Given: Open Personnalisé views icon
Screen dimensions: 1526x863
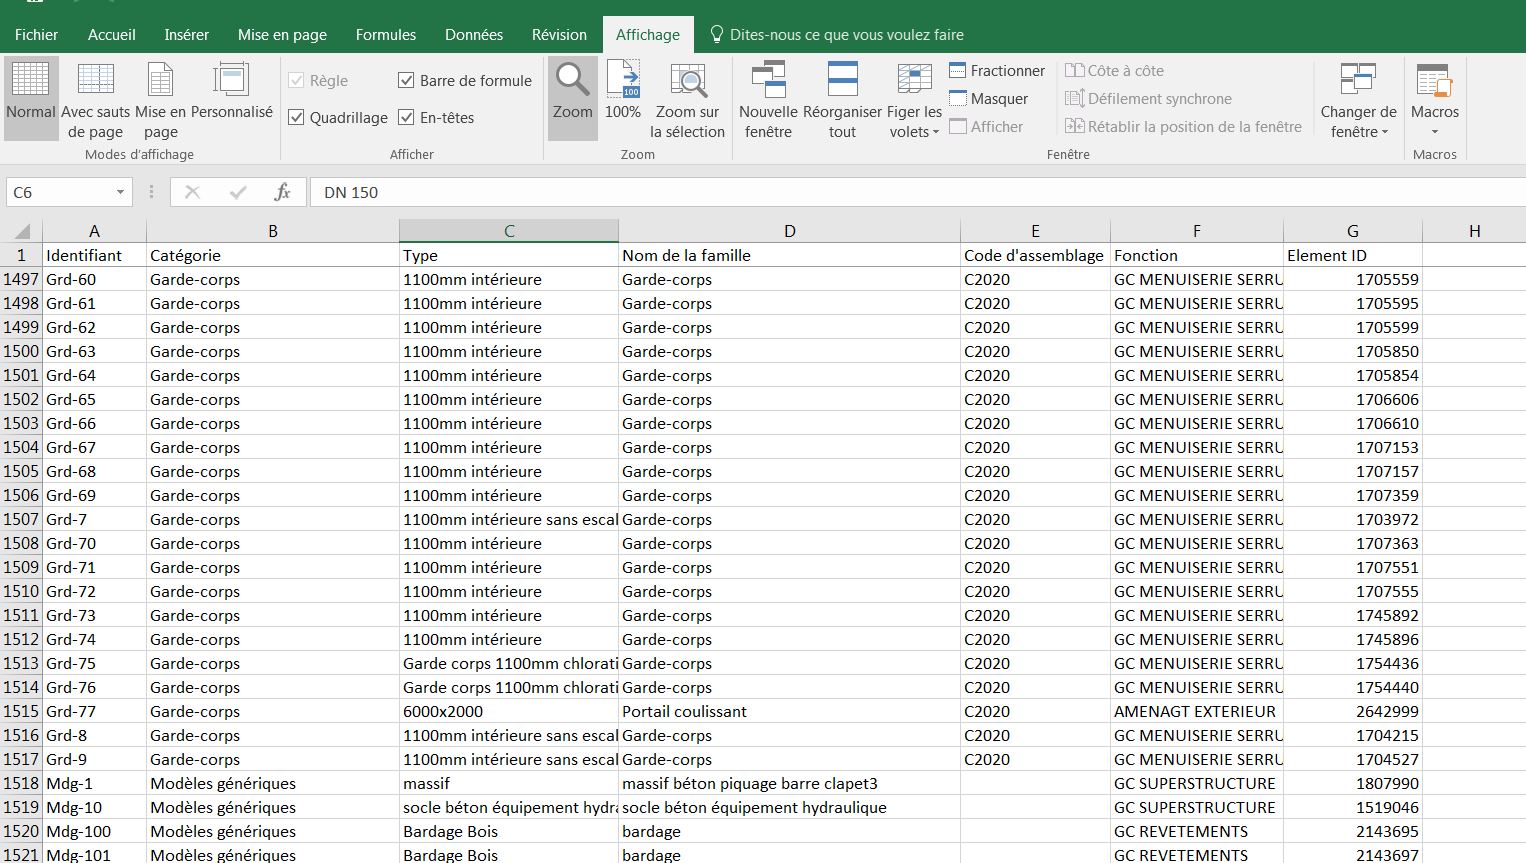Looking at the screenshot, I should coord(231,80).
